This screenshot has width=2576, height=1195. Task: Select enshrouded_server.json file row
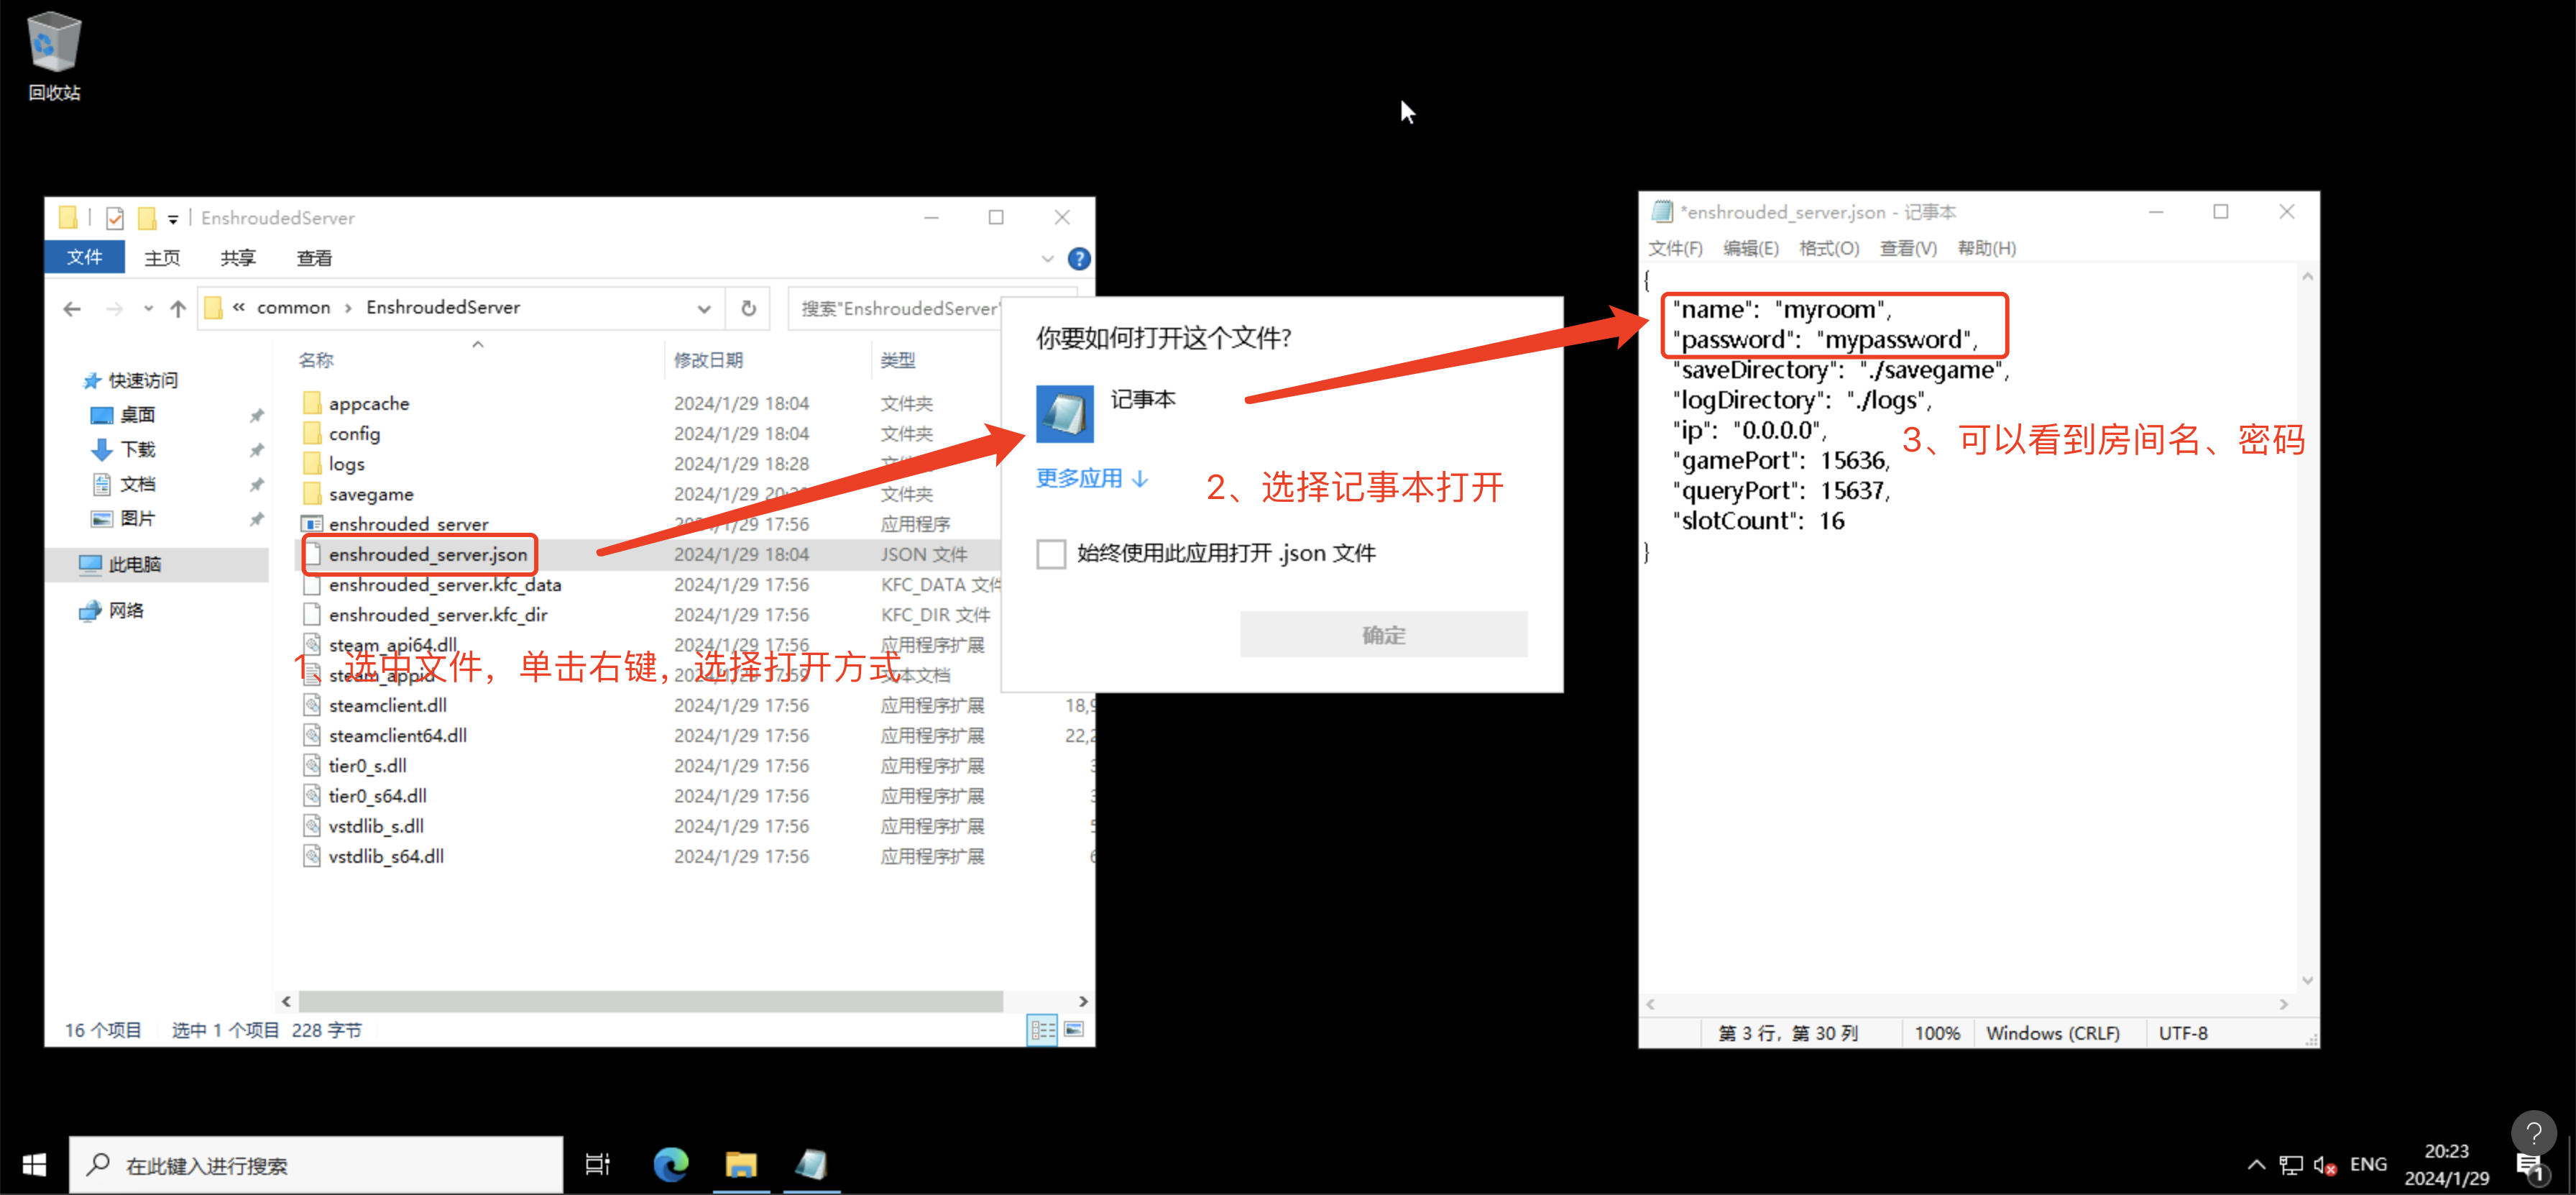tap(648, 555)
